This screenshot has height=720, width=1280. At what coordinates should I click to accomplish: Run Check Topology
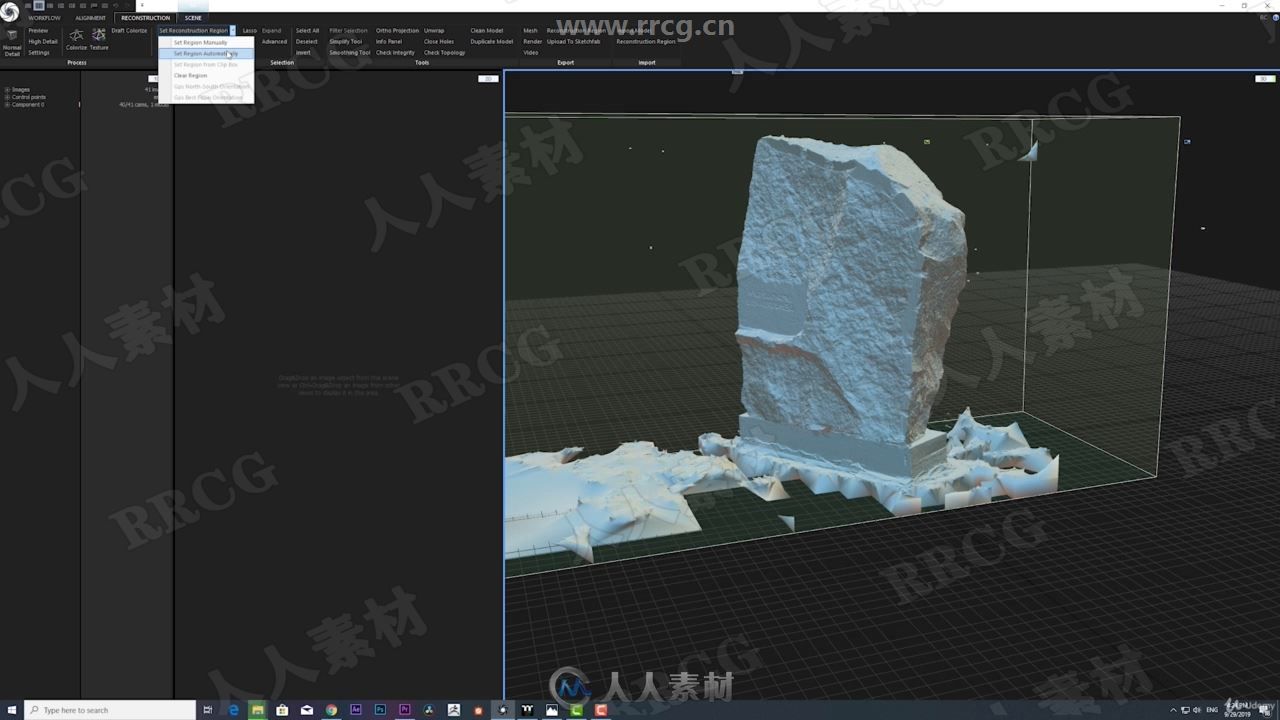445,53
